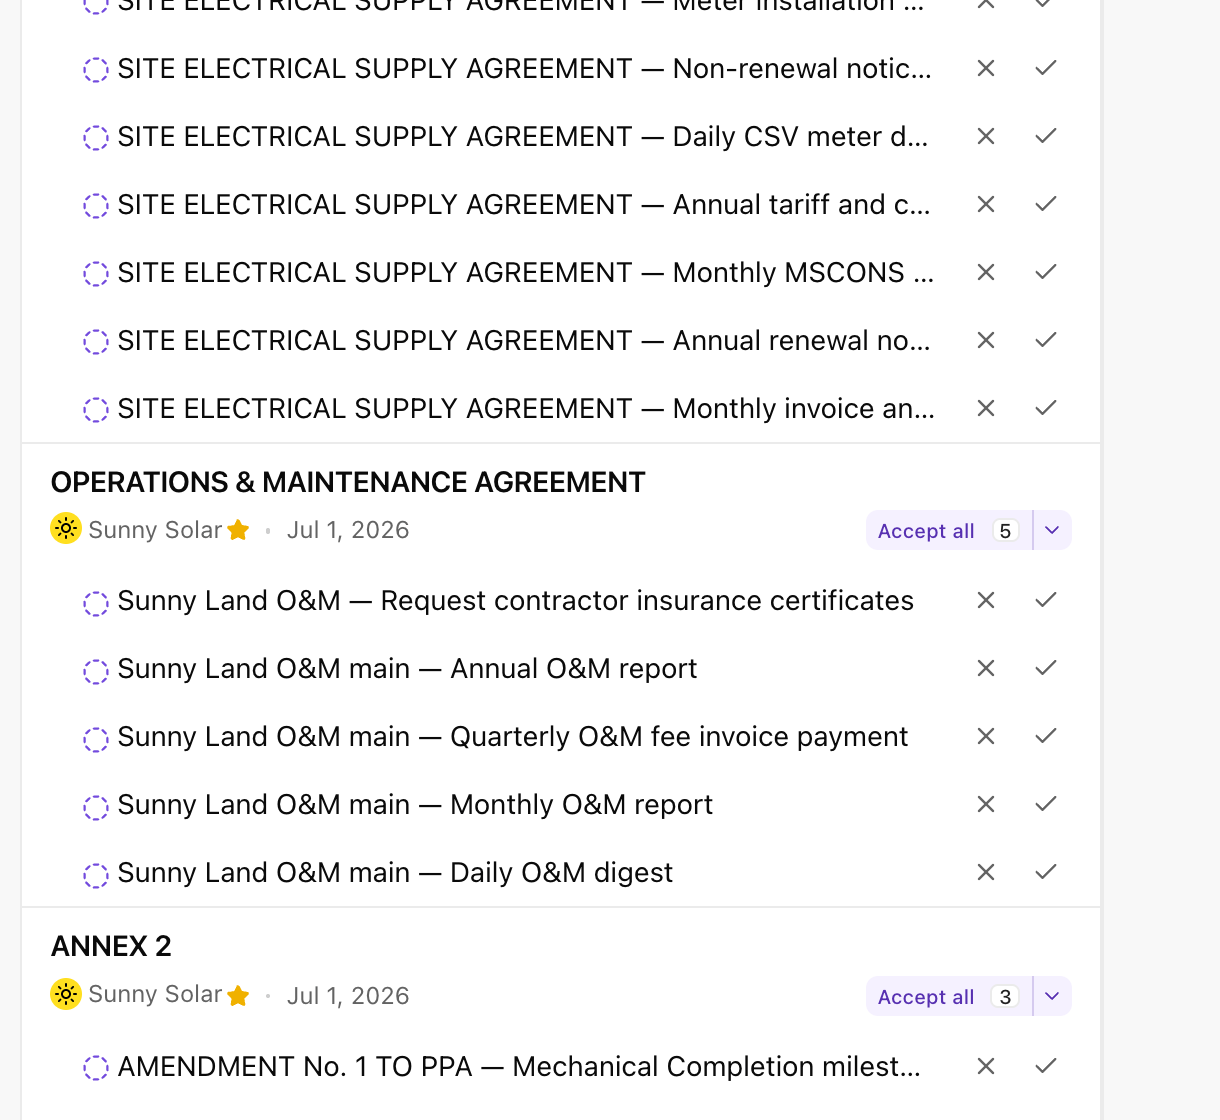Dismiss the Mechanical Completion milestone task
This screenshot has width=1220, height=1120.
point(986,1066)
